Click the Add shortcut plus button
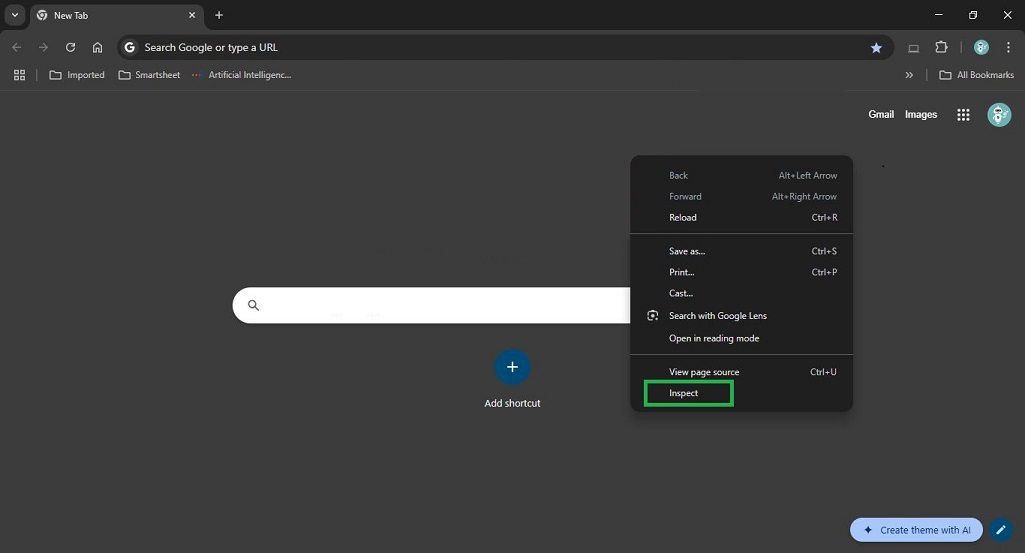This screenshot has height=553, width=1025. tap(512, 367)
